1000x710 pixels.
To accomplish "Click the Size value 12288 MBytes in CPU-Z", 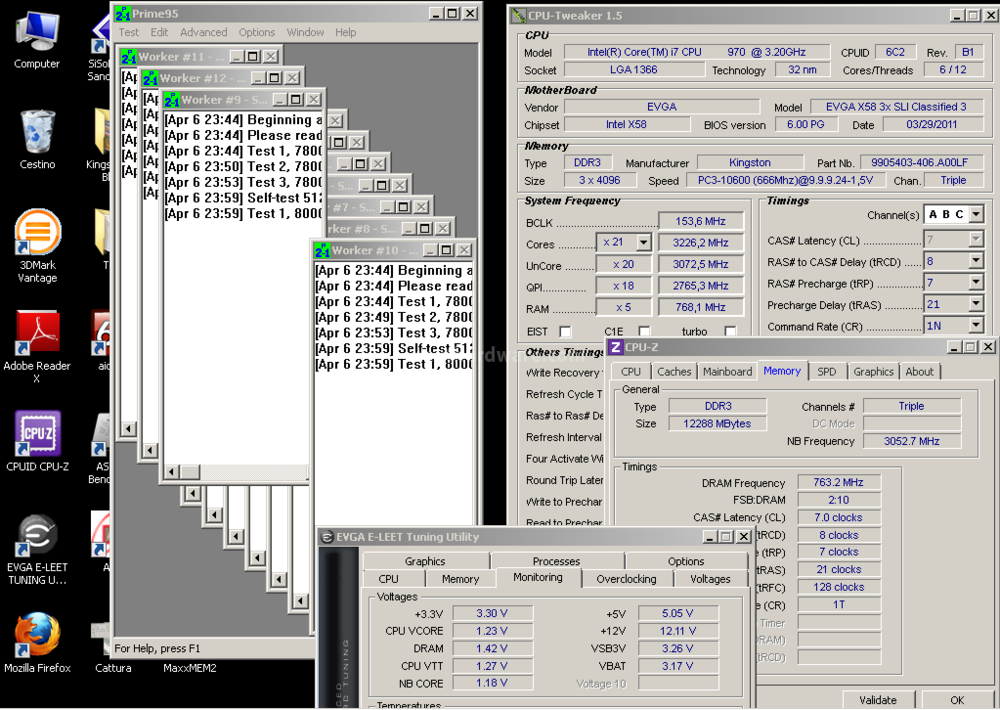I will pyautogui.click(x=717, y=424).
